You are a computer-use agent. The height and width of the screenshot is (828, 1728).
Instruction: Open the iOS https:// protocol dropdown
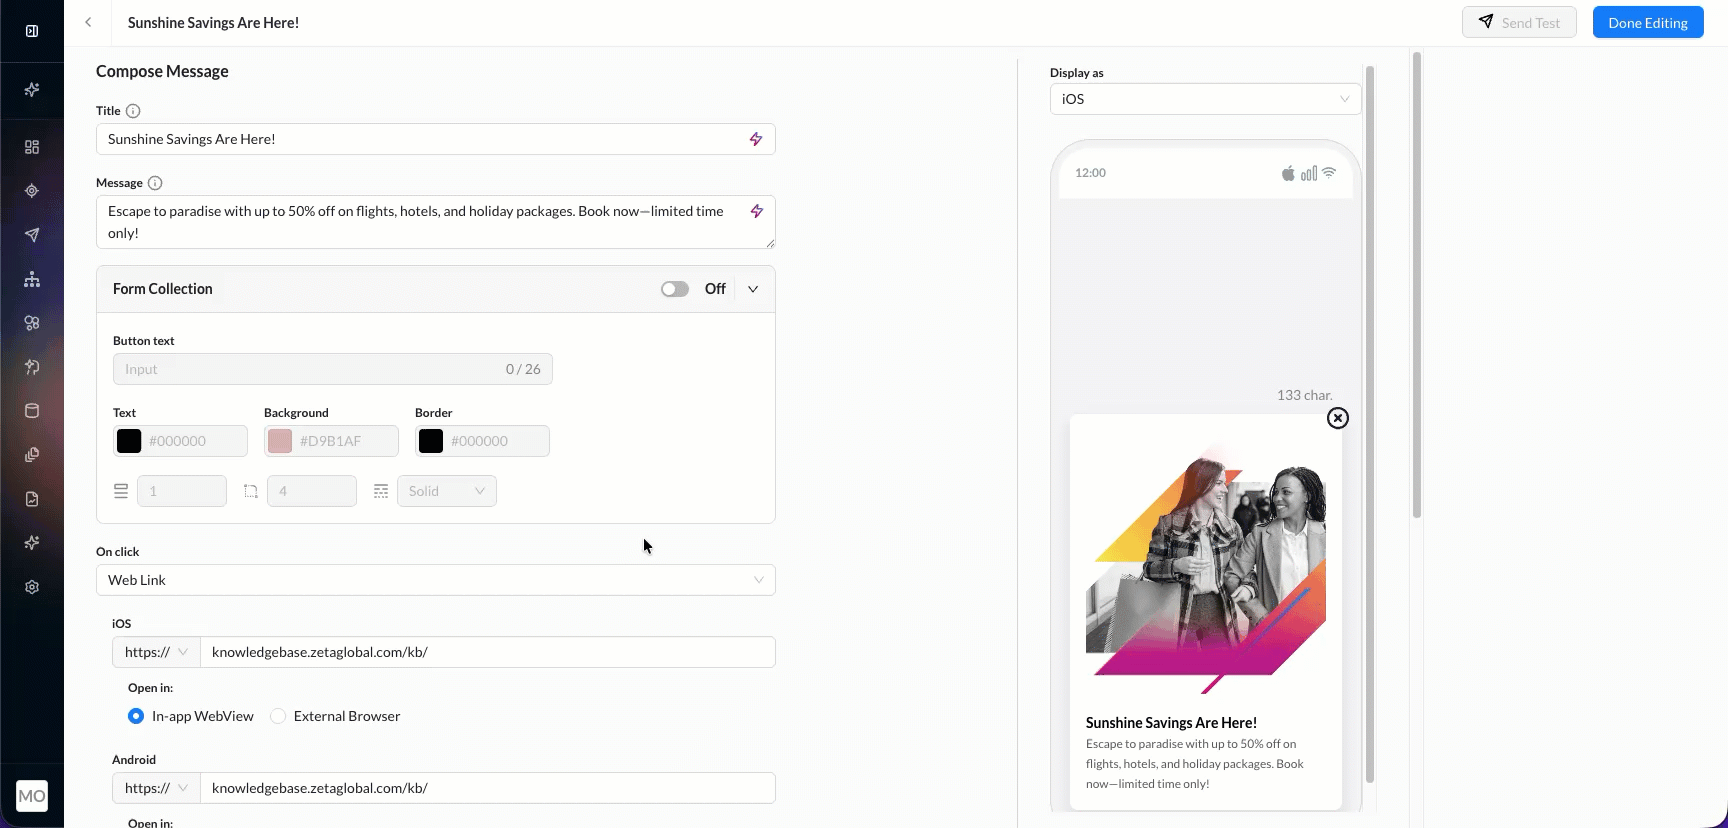[x=156, y=652]
